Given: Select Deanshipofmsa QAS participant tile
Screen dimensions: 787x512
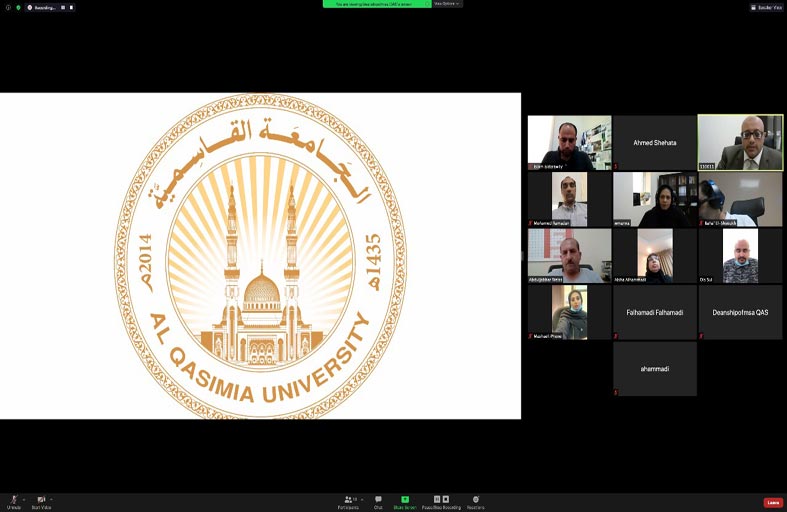Looking at the screenshot, I should tap(740, 312).
